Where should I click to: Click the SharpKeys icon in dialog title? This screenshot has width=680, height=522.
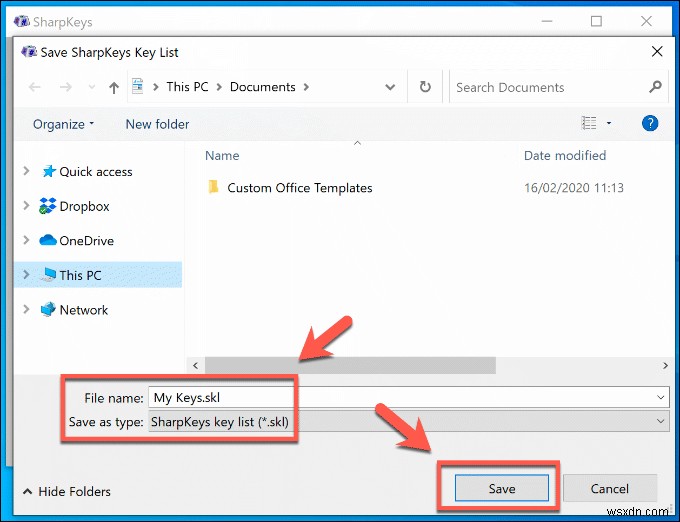point(29,52)
